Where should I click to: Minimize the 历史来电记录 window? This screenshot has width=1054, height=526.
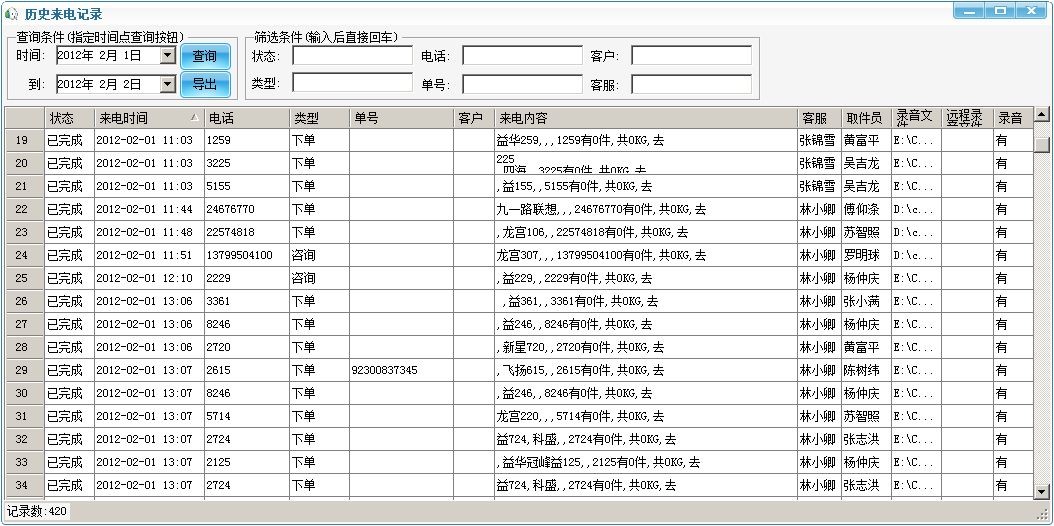pos(970,11)
